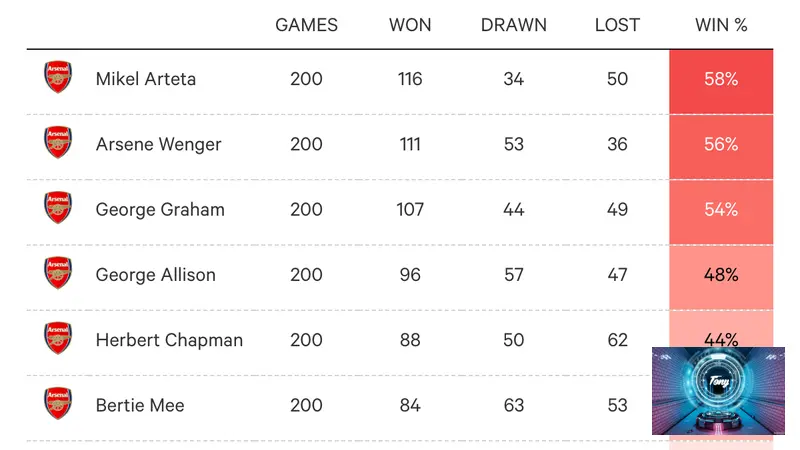Viewport: 800px width, 450px height.
Task: Click the 58% win percentage cell
Action: pyautogui.click(x=721, y=82)
